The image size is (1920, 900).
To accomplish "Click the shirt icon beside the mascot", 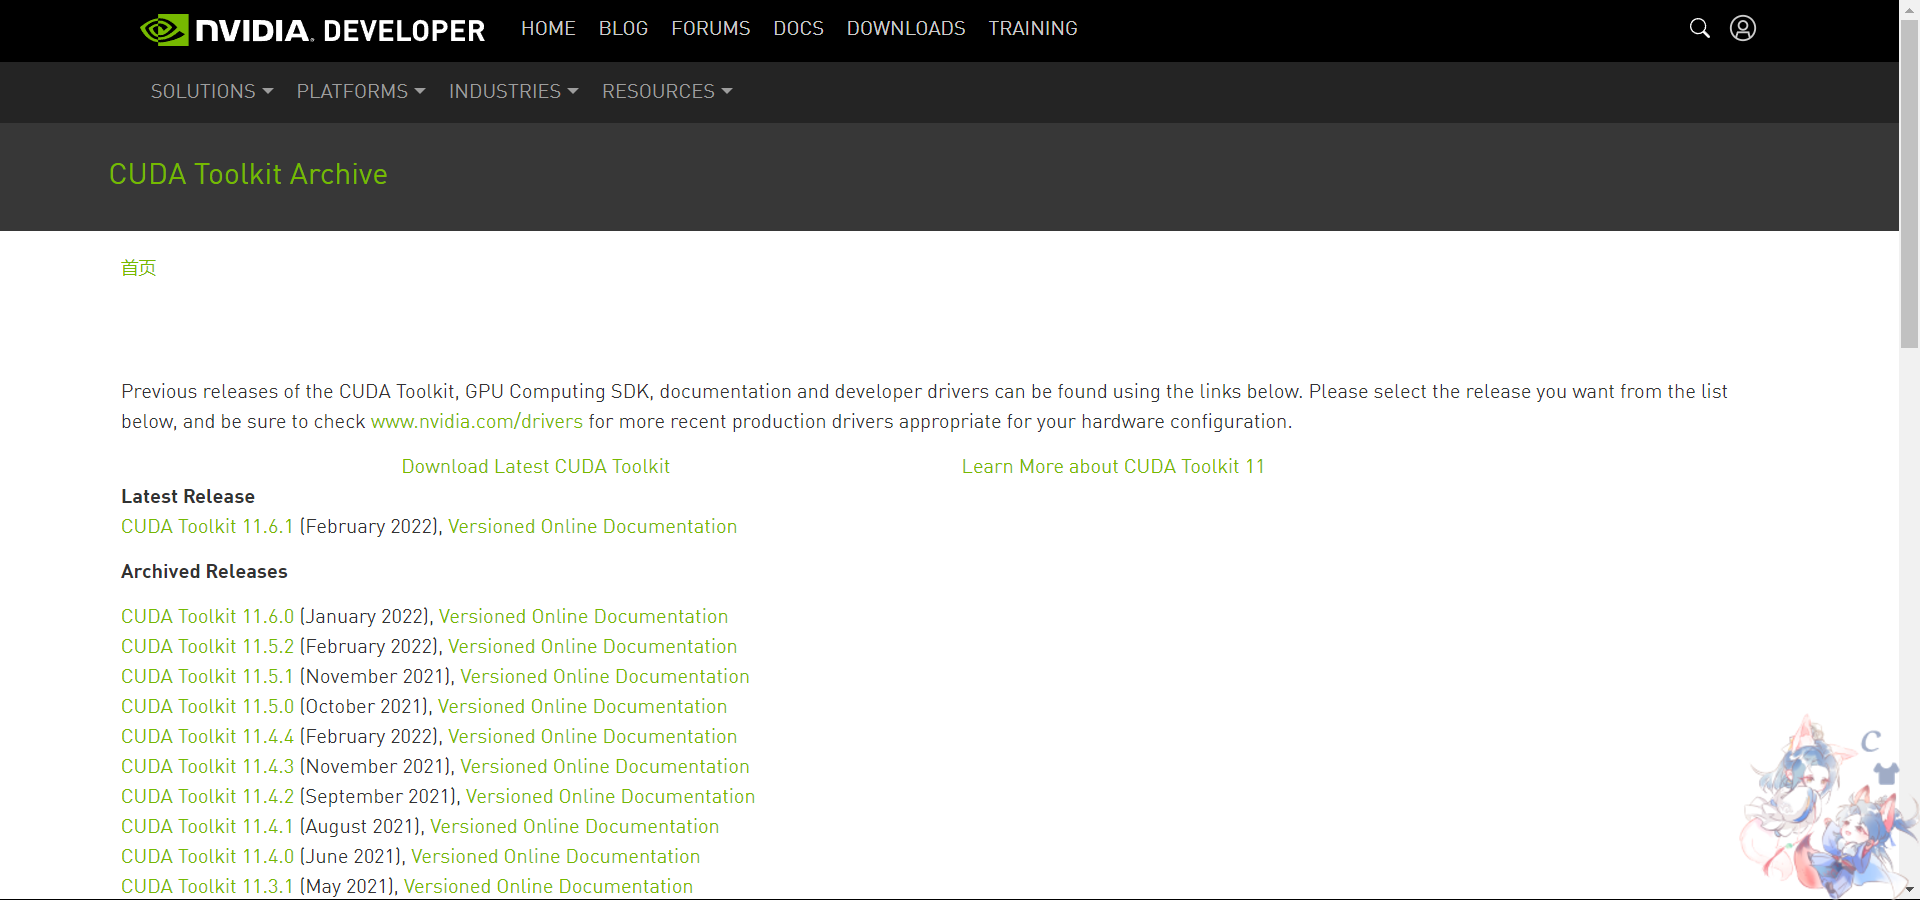I will click(x=1886, y=773).
